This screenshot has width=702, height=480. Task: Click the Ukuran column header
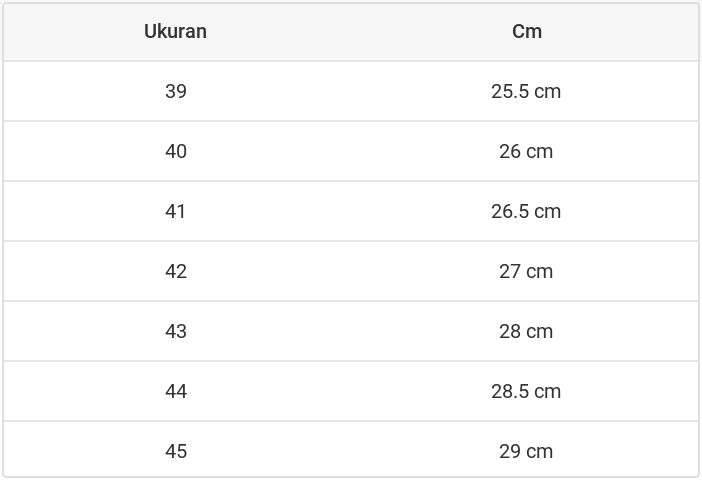[175, 31]
